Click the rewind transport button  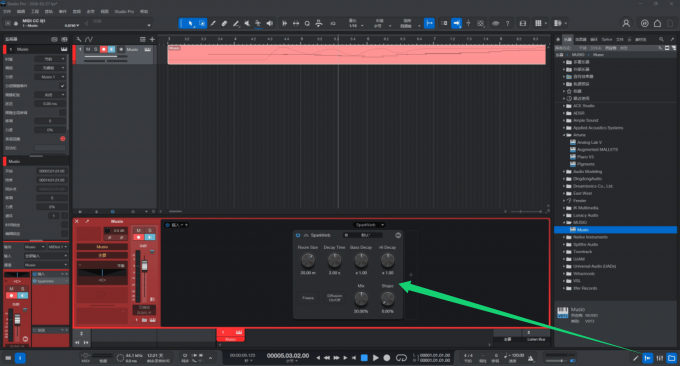click(327, 358)
